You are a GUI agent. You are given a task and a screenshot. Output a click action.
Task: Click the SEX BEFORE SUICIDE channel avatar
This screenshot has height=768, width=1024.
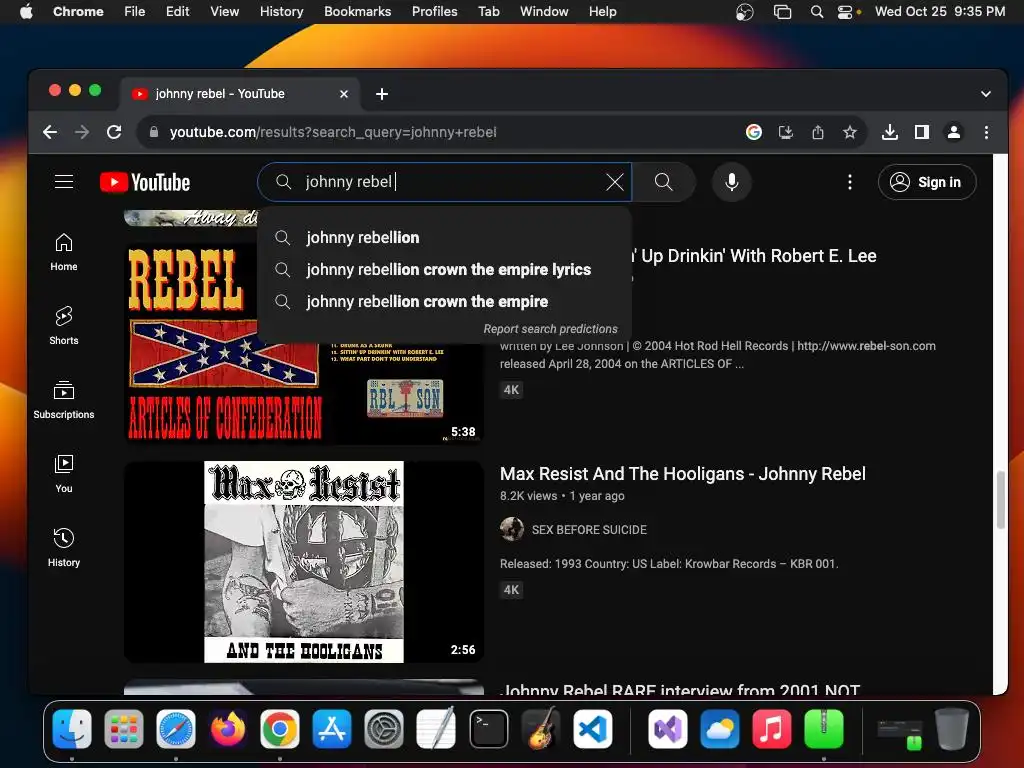tap(512, 529)
